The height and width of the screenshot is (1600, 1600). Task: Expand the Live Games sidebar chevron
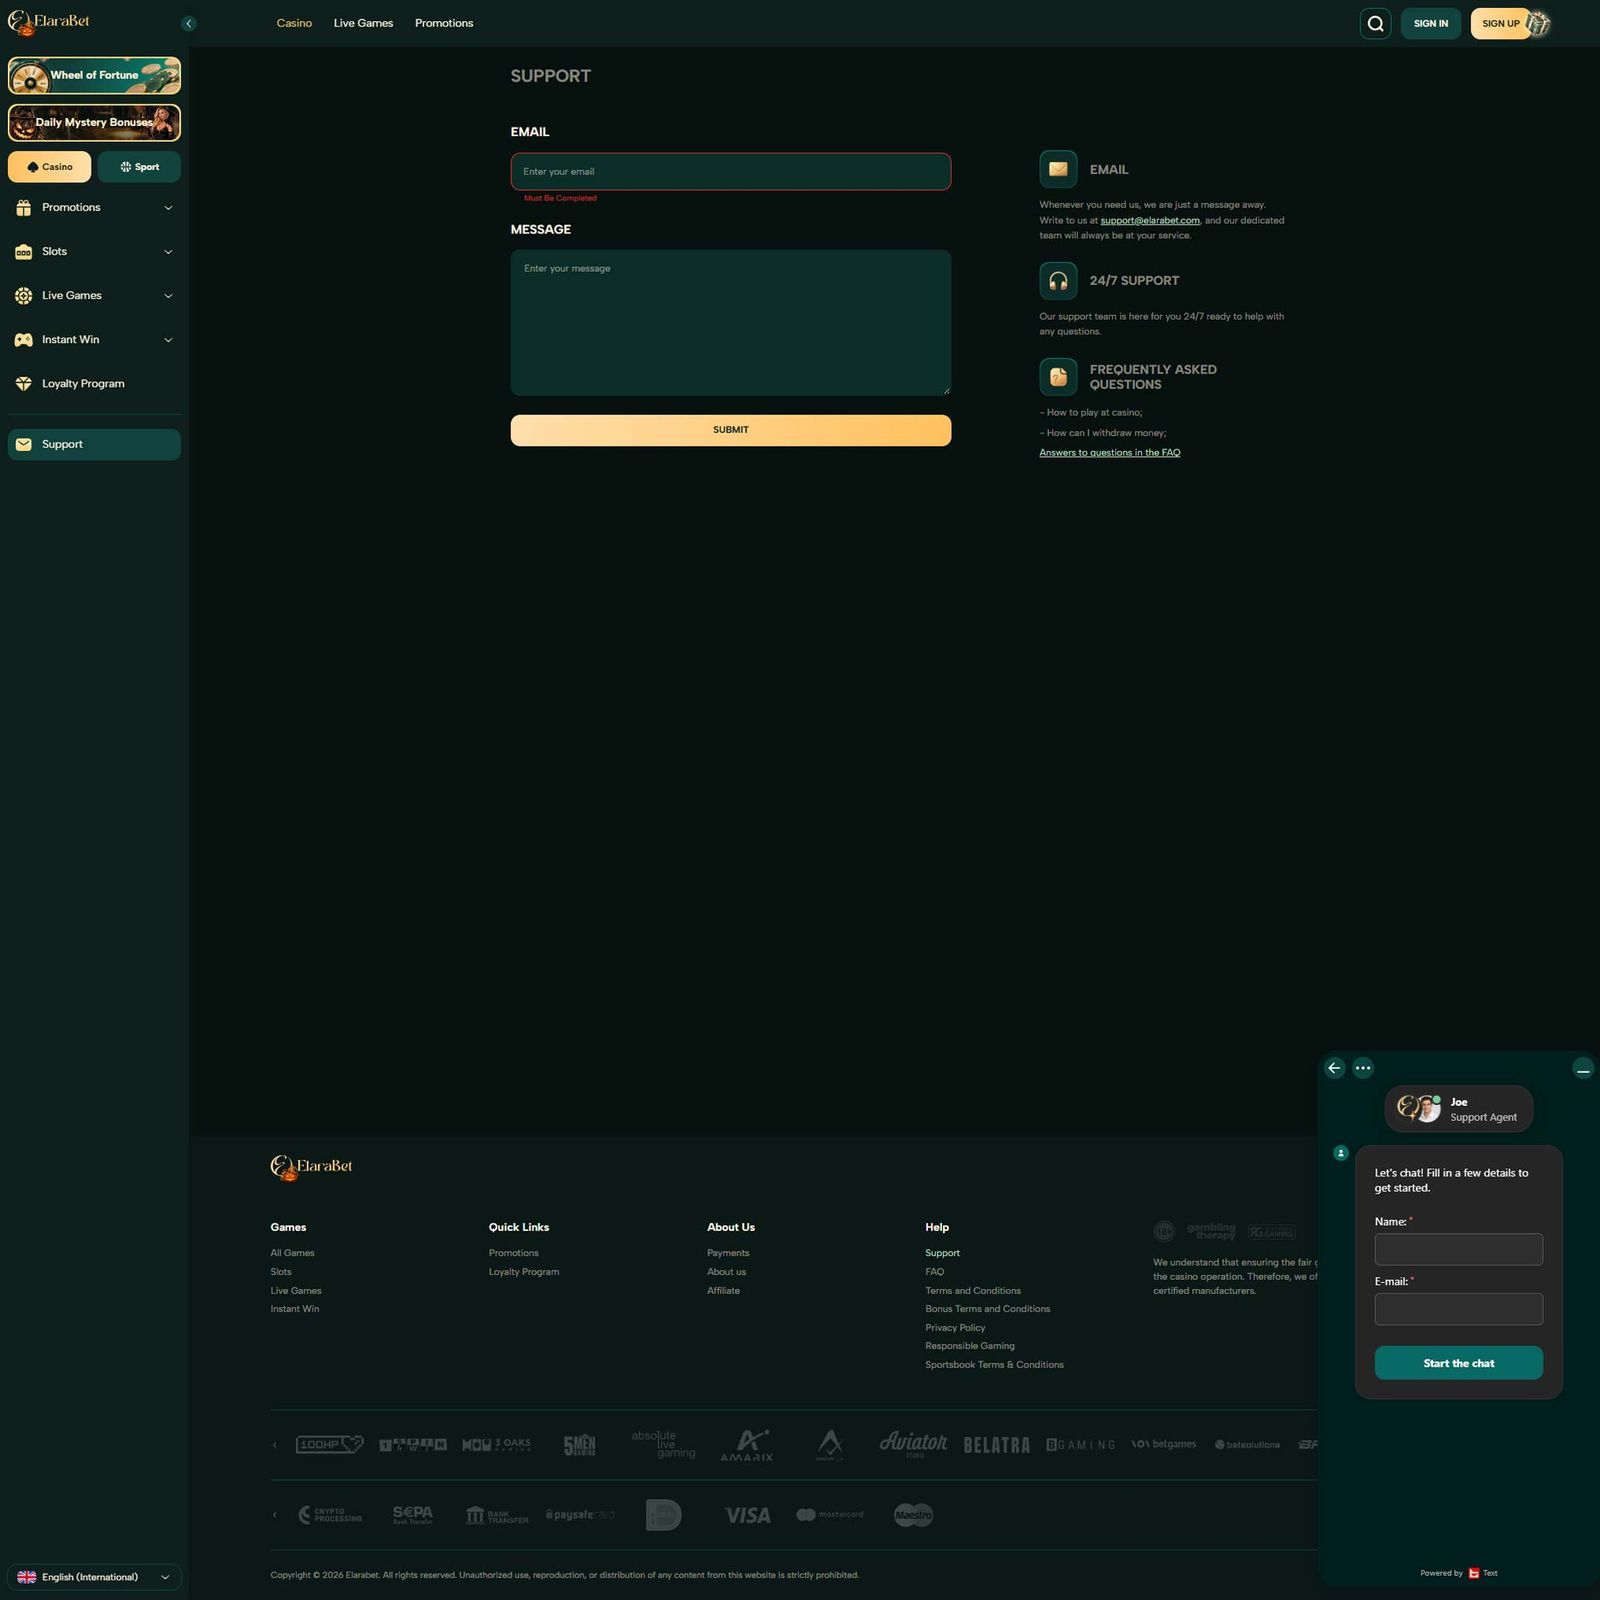coord(168,296)
